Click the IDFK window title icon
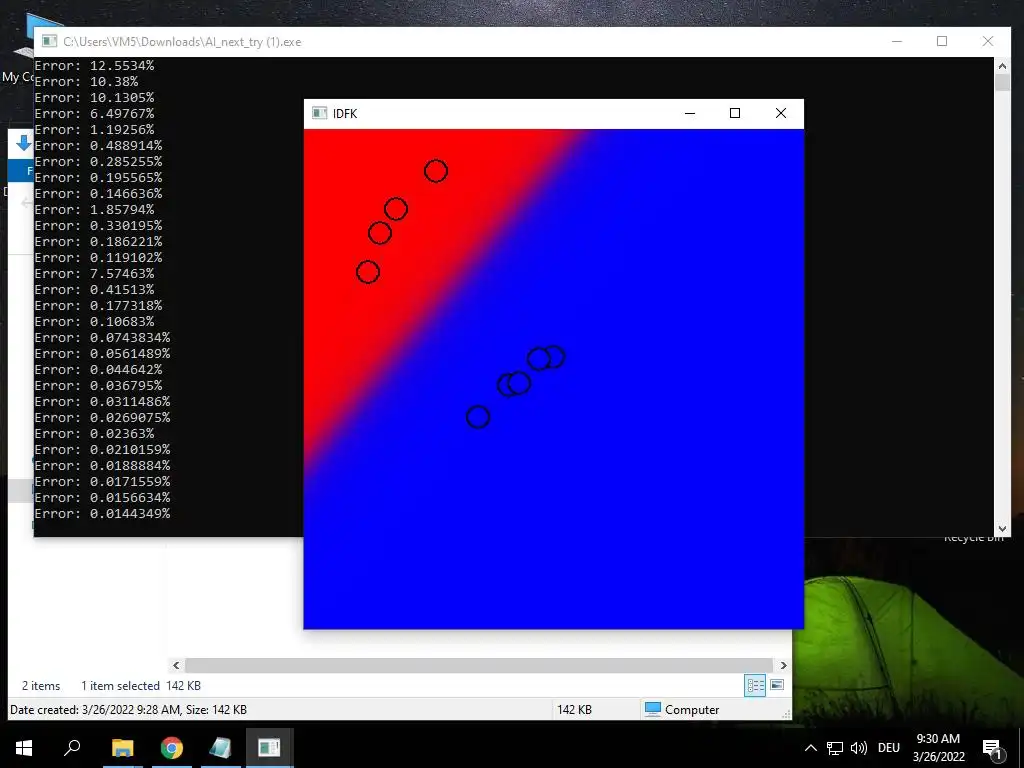Screen dimensions: 1024x768 [x=319, y=114]
